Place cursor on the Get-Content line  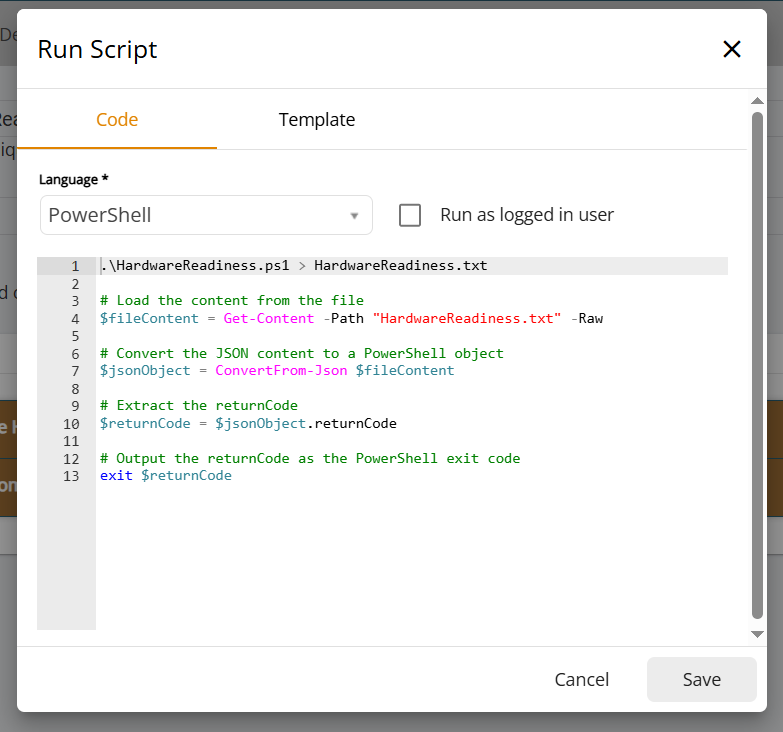pos(351,319)
